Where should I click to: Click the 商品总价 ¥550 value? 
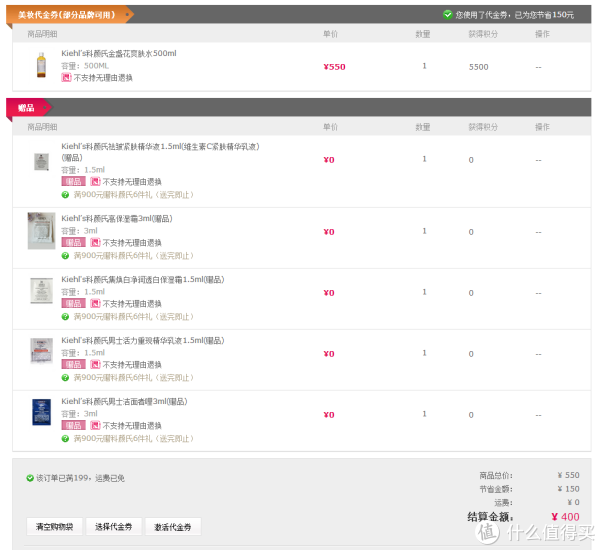(x=568, y=475)
